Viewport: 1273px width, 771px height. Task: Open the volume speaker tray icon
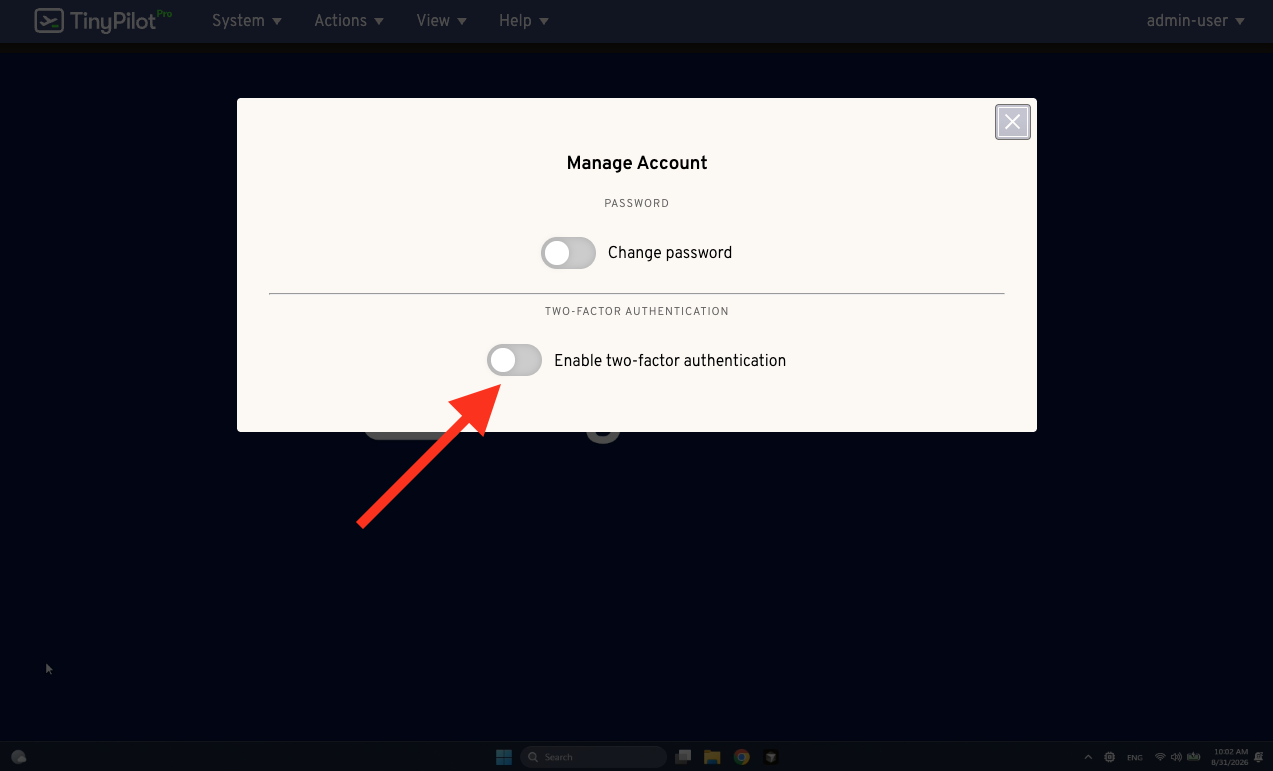pyautogui.click(x=1176, y=757)
